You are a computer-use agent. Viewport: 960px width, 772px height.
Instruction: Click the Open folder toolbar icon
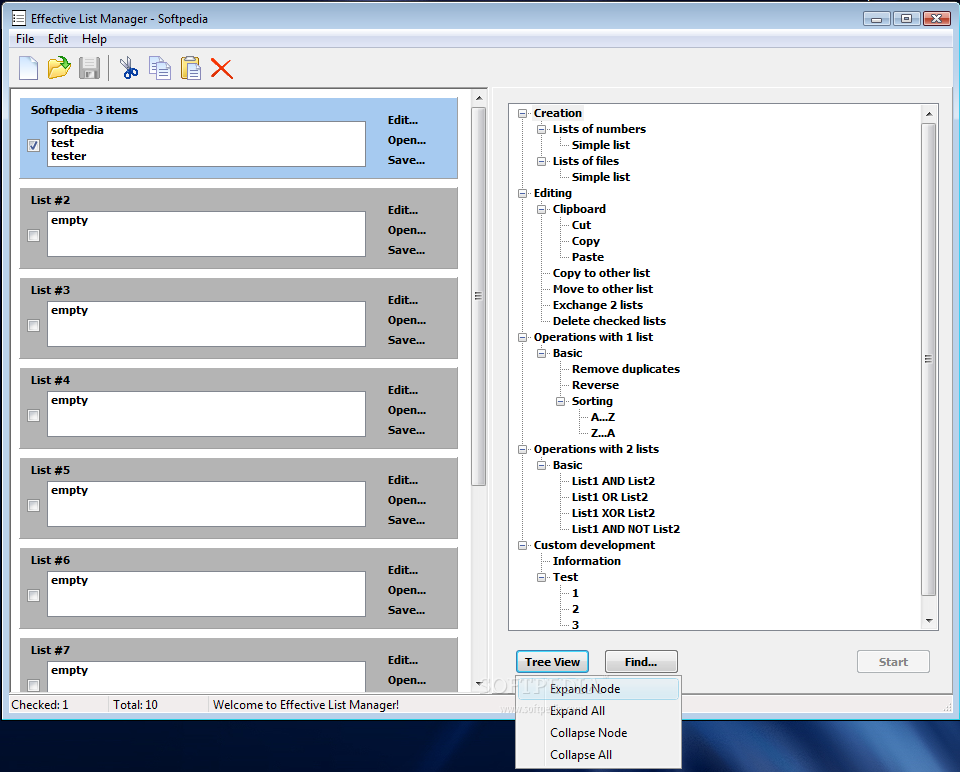tap(59, 68)
